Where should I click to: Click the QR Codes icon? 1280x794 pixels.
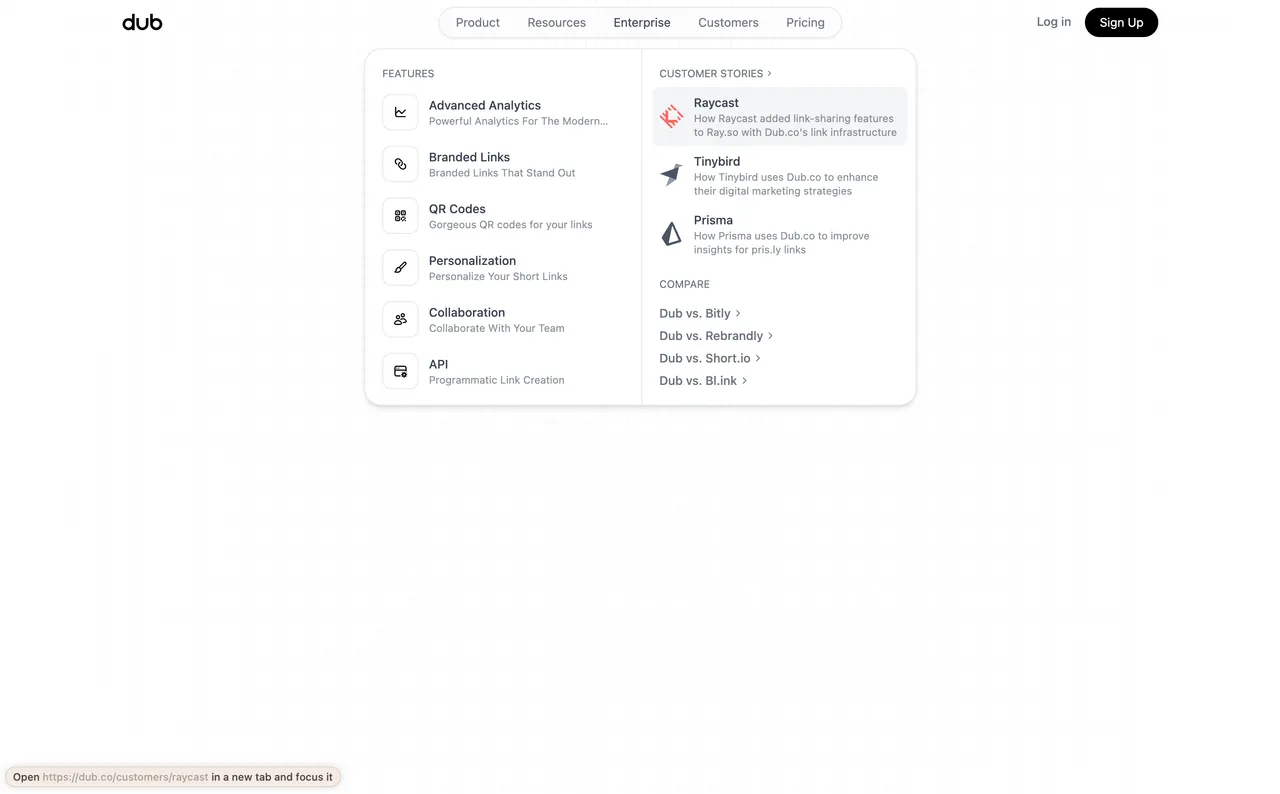400,216
